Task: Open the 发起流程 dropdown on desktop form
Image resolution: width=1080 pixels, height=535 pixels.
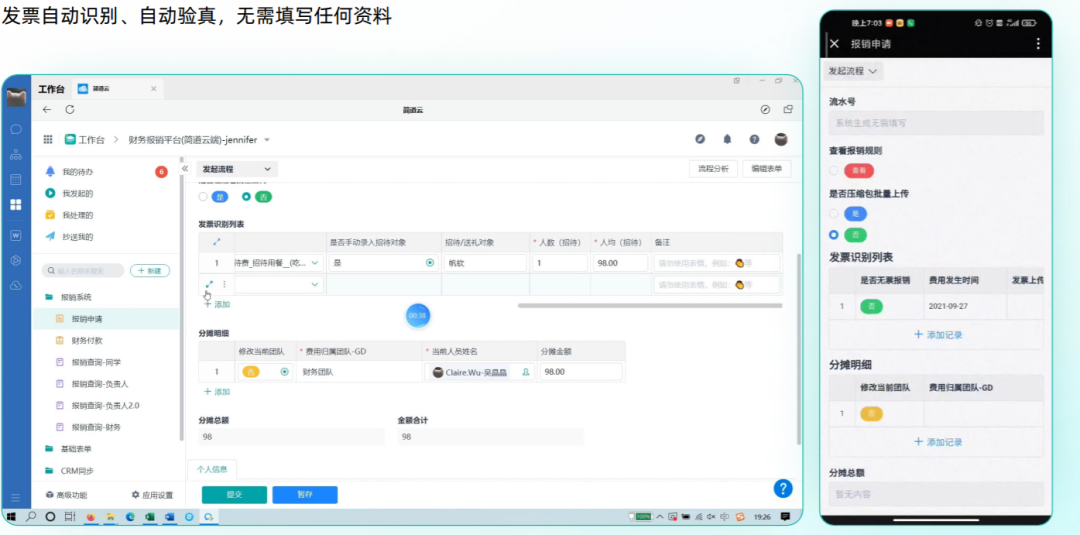Action: [x=236, y=170]
